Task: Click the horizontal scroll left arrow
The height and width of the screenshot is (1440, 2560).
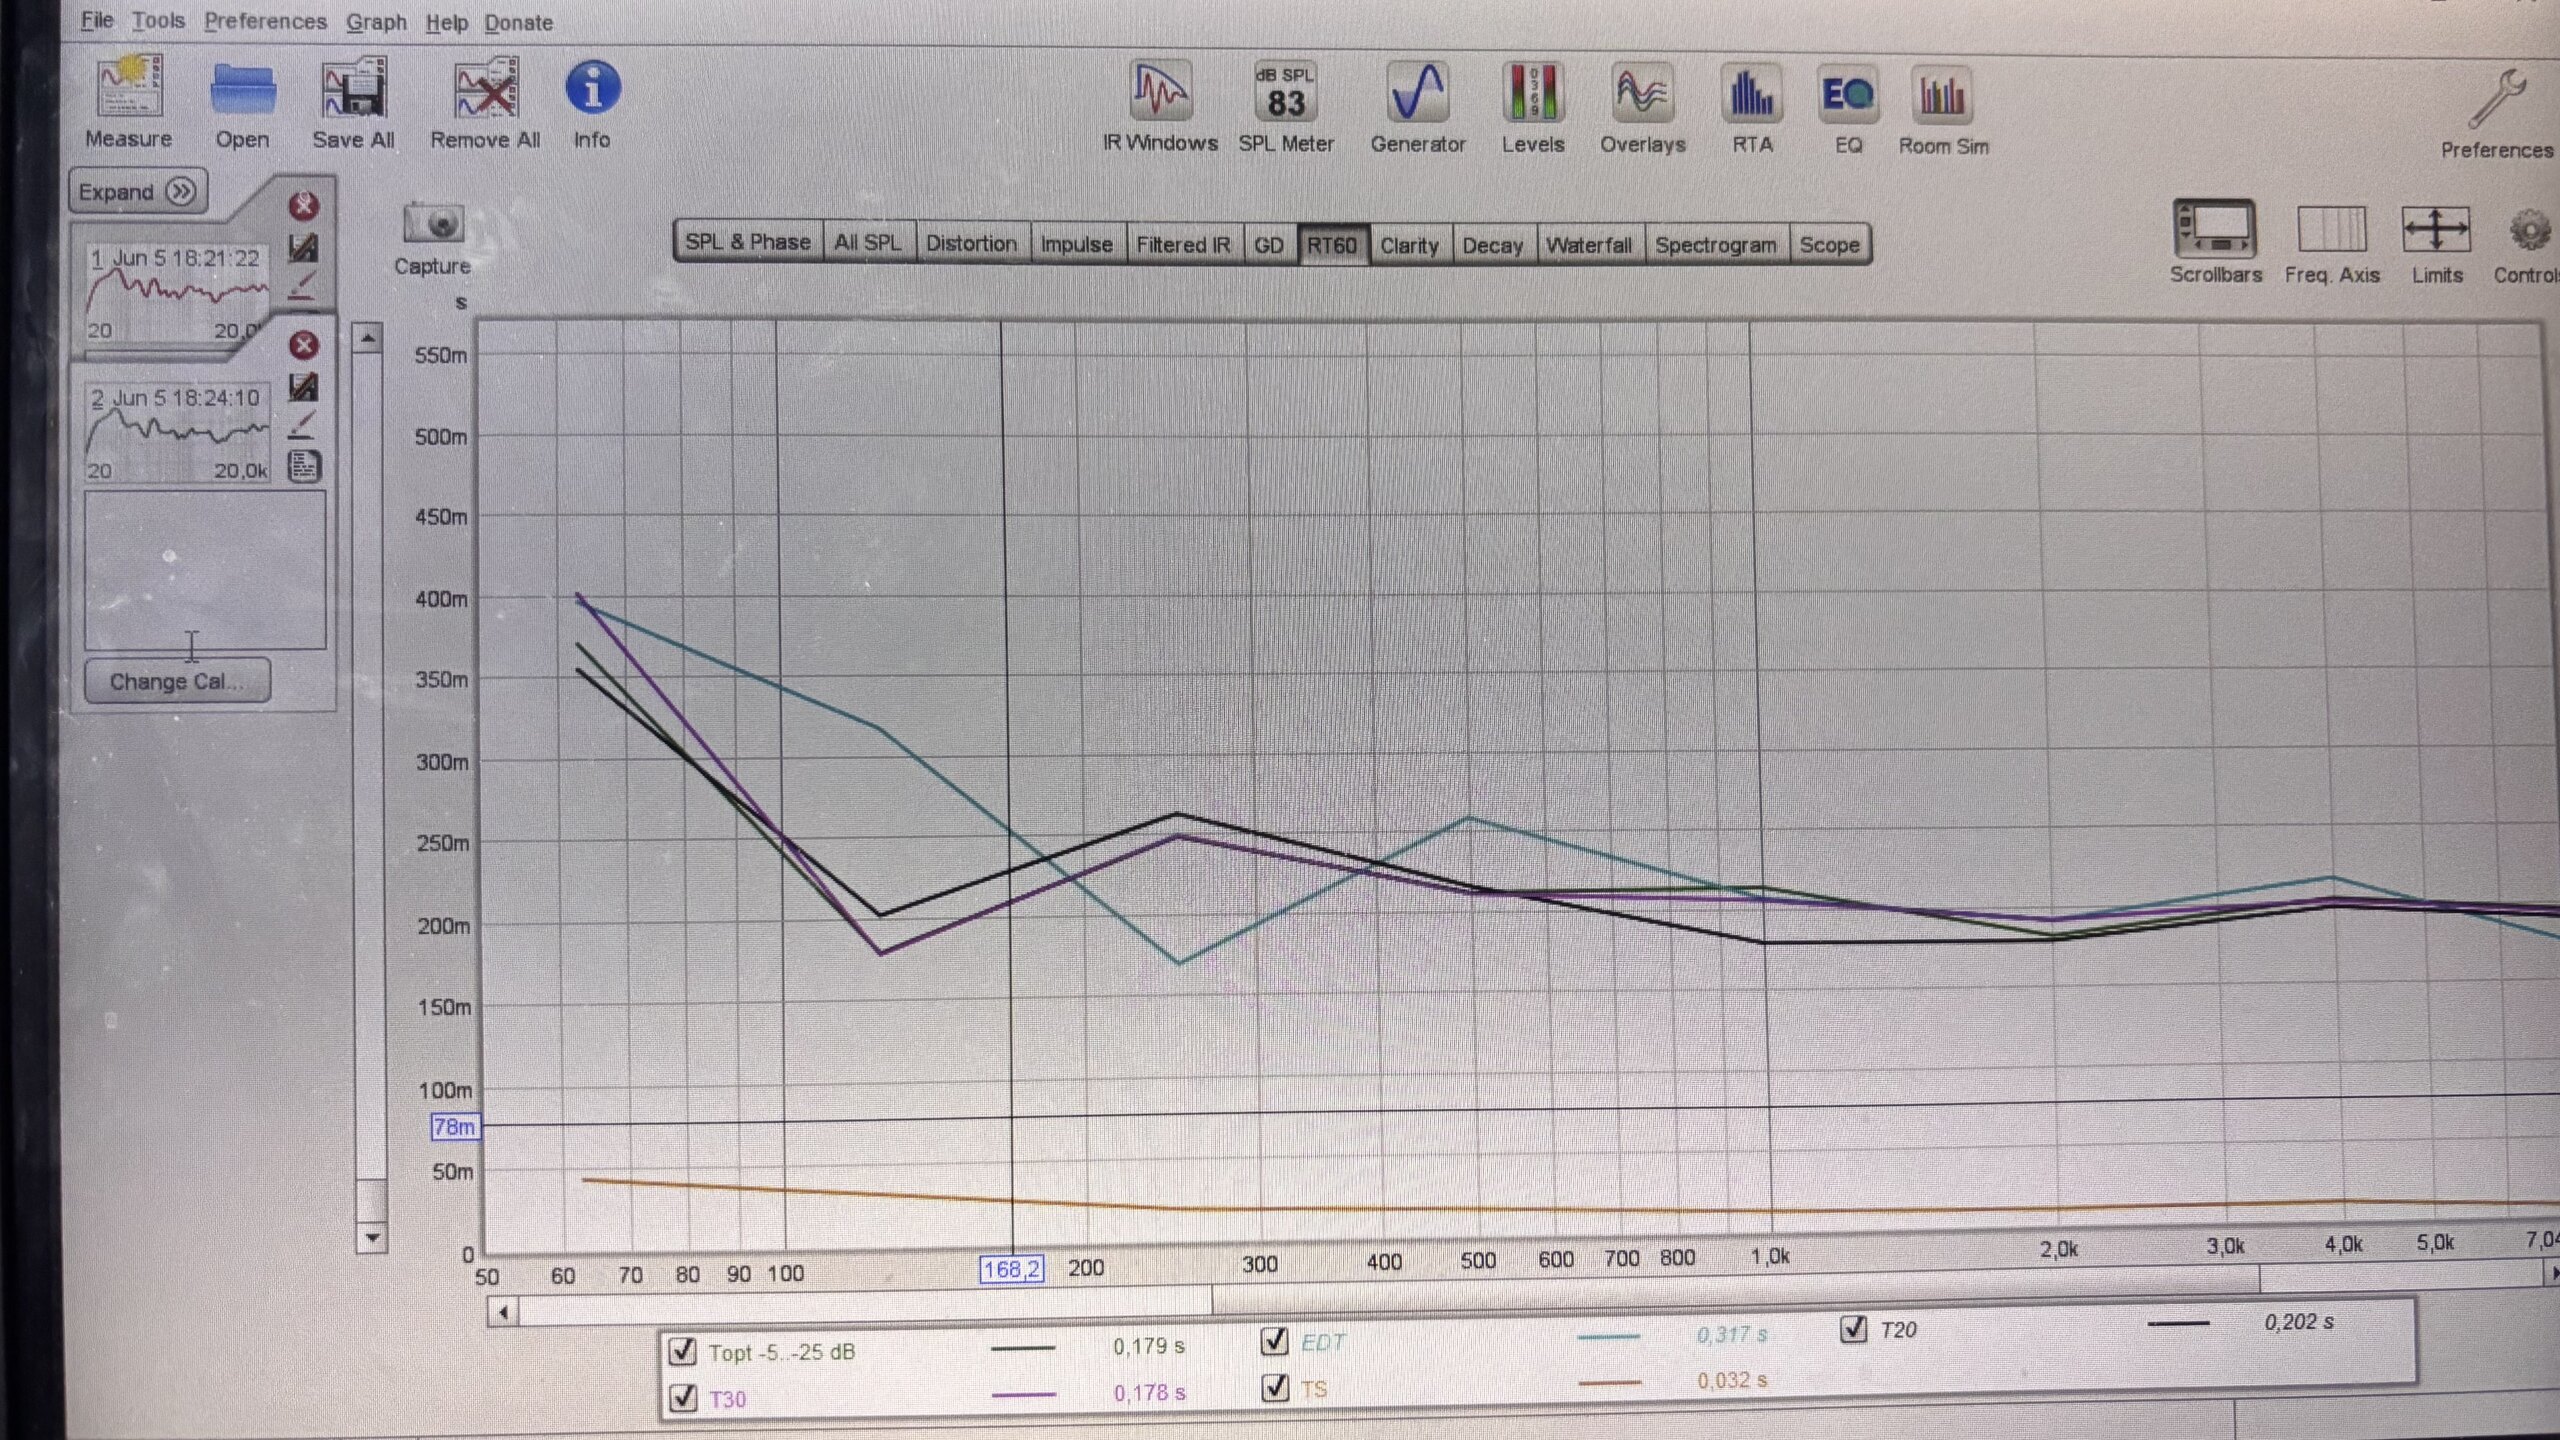Action: pyautogui.click(x=503, y=1312)
